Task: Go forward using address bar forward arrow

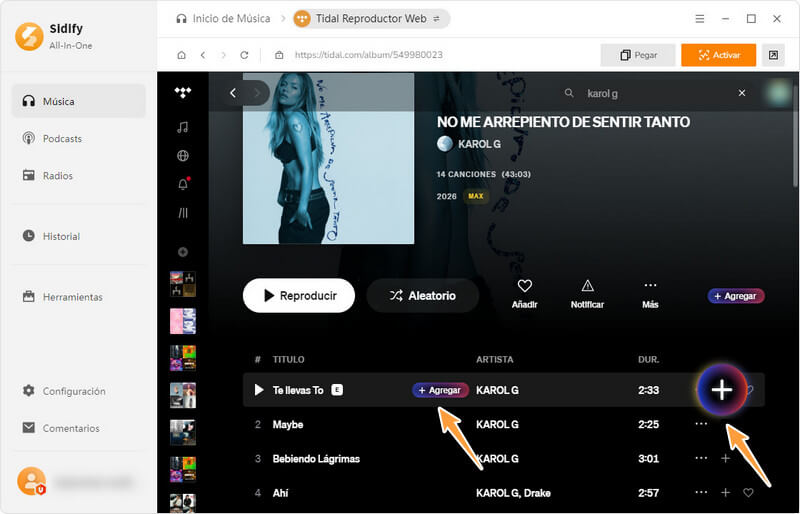Action: click(x=223, y=55)
